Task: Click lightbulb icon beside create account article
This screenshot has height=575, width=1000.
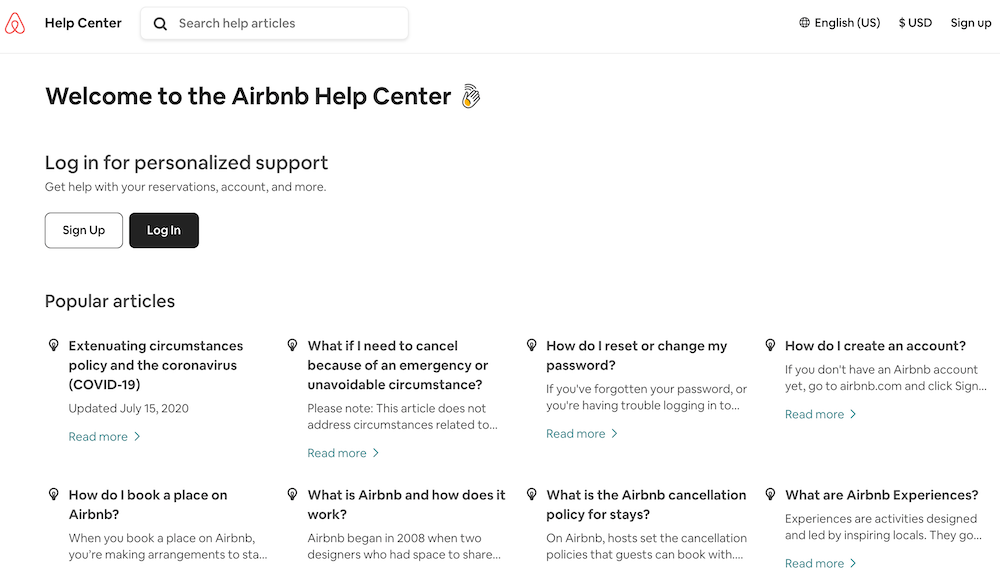Action: (770, 346)
